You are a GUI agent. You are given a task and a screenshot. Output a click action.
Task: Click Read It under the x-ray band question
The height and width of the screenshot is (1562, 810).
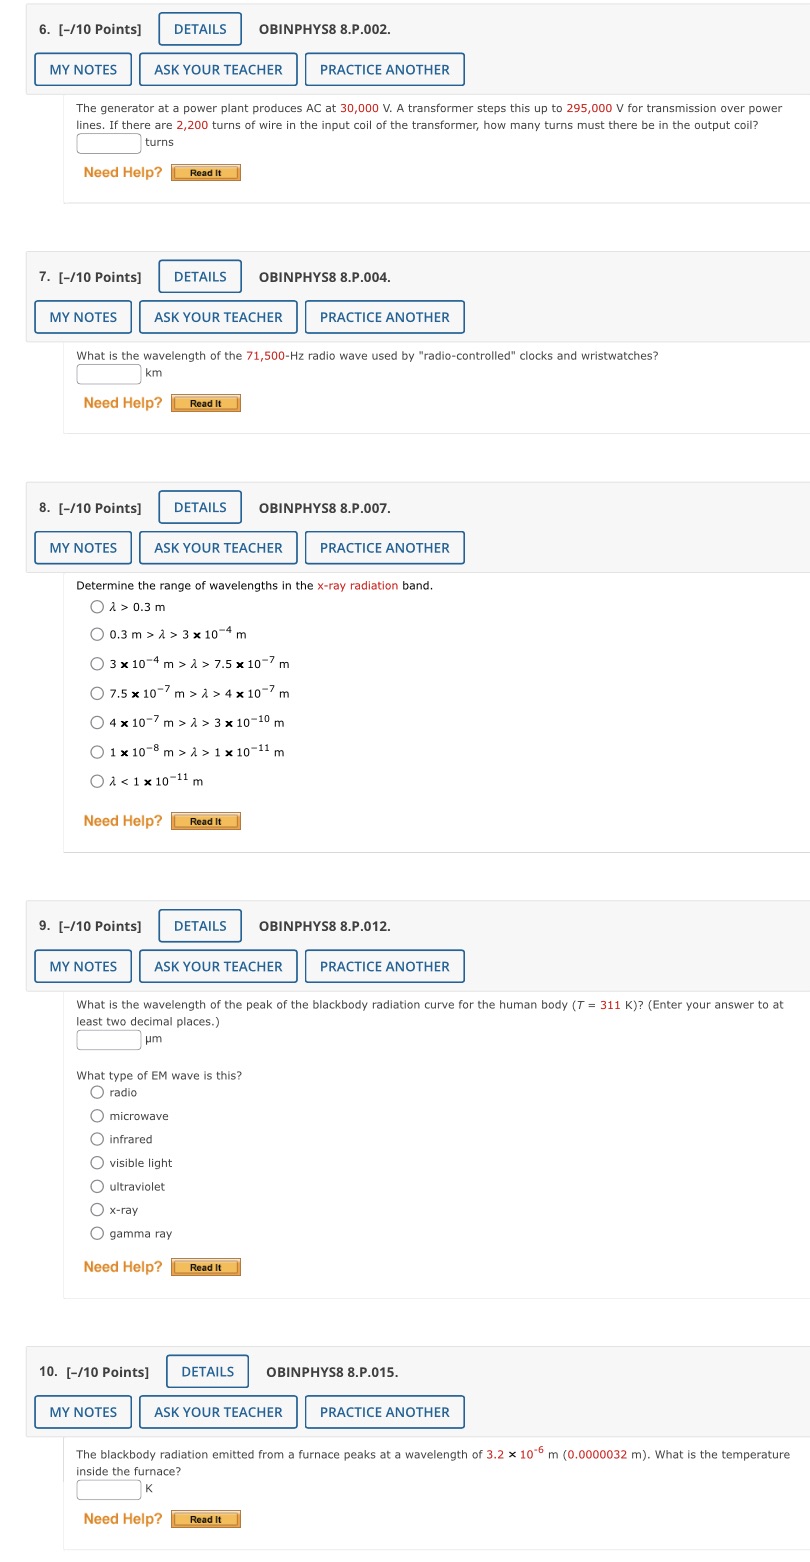(x=205, y=821)
